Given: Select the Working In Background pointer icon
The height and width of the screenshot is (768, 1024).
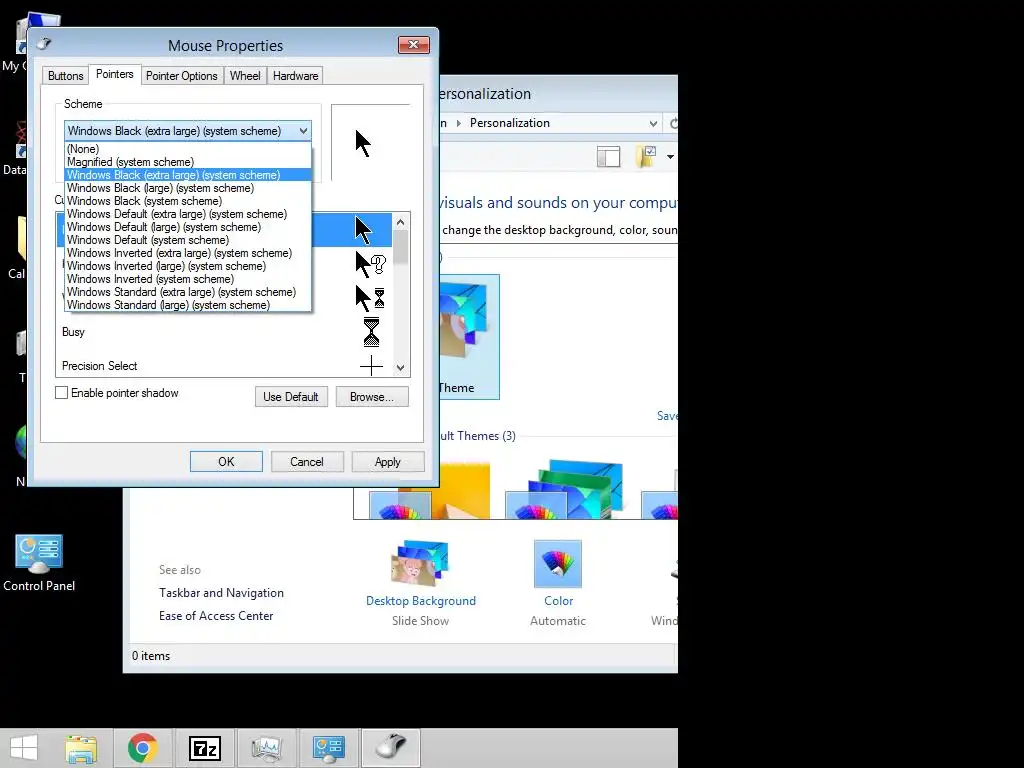Looking at the screenshot, I should (x=370, y=298).
